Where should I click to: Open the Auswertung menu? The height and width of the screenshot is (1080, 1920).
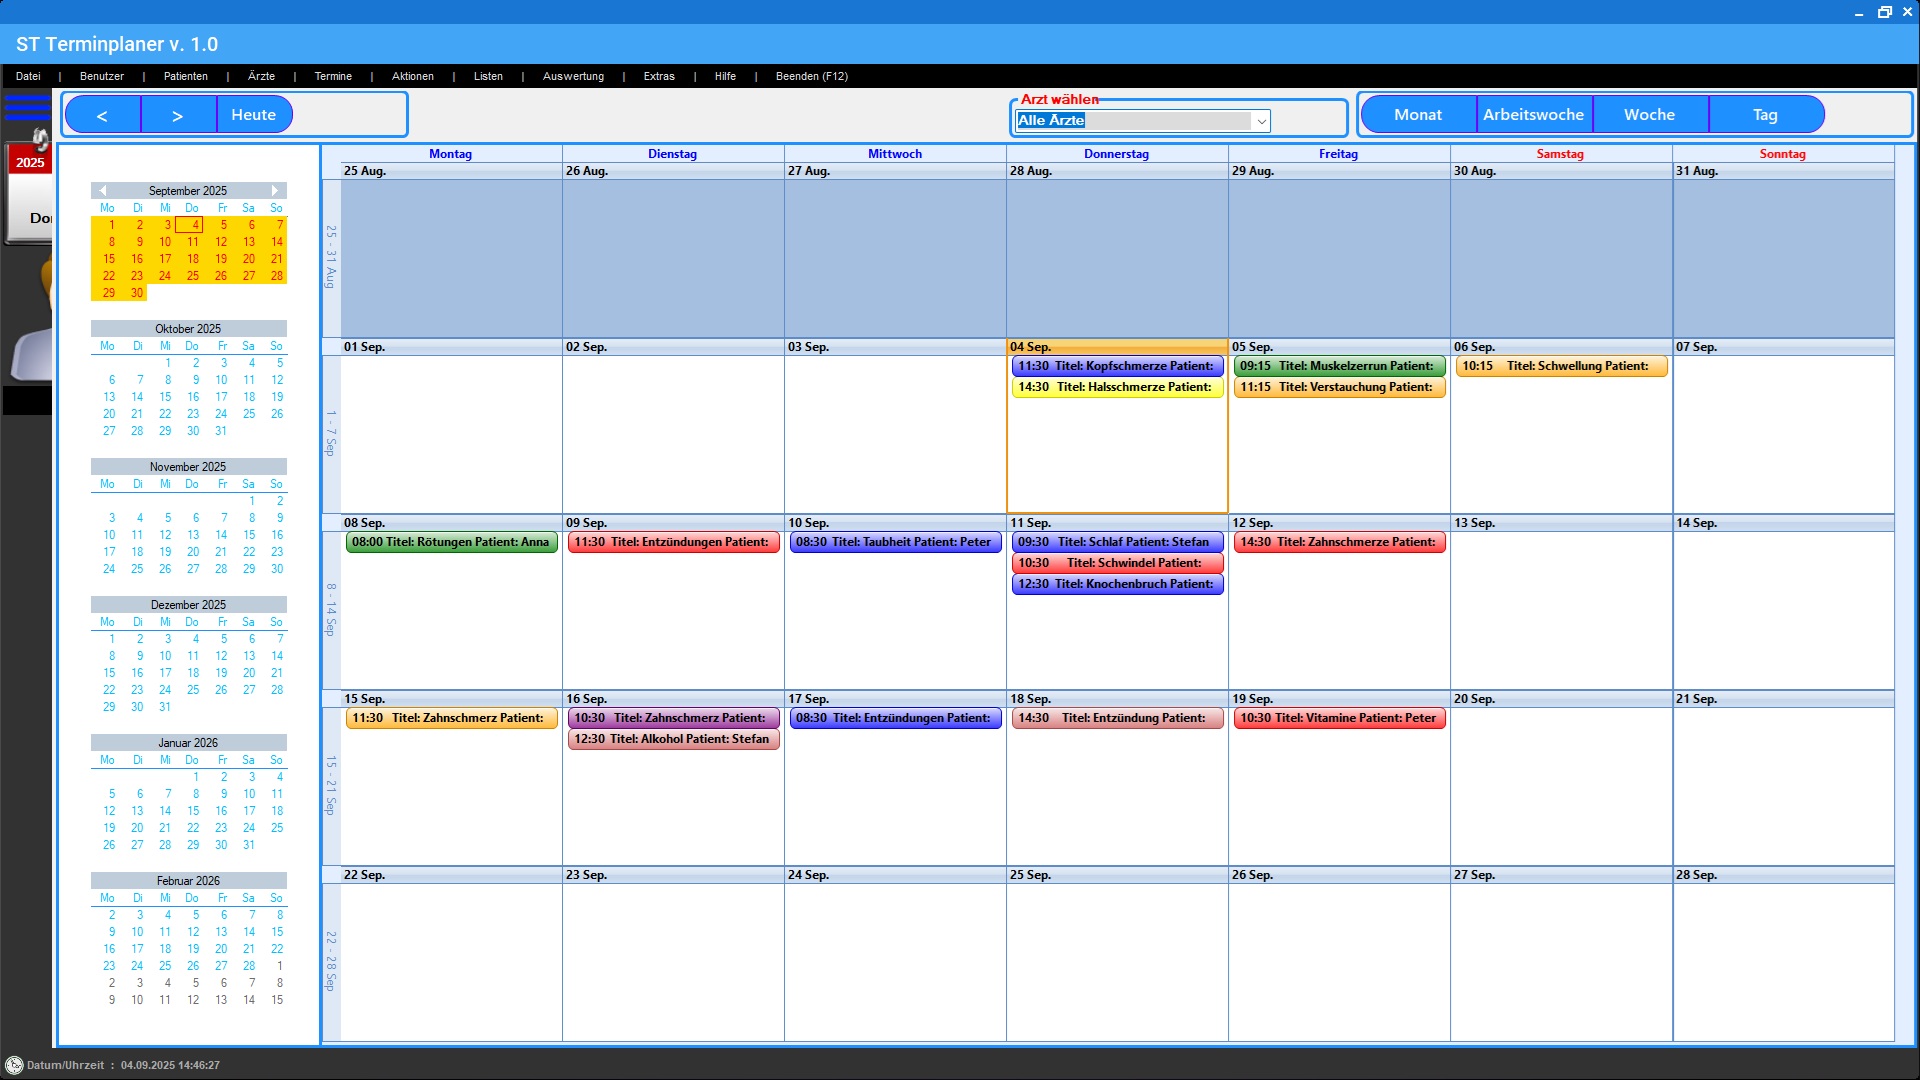tap(573, 76)
